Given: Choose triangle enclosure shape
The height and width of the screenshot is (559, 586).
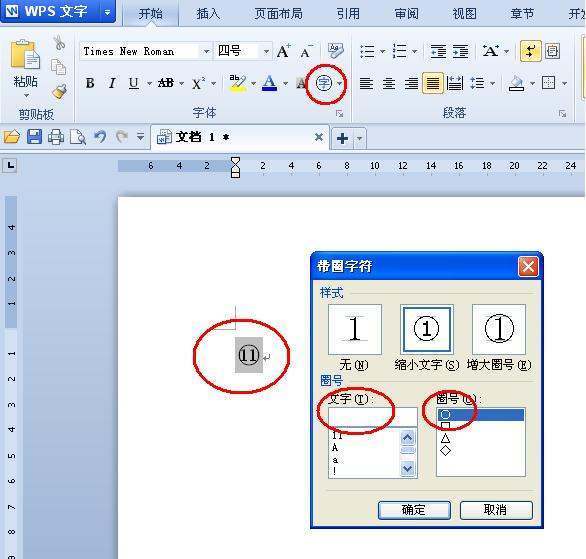Looking at the screenshot, I should (445, 438).
